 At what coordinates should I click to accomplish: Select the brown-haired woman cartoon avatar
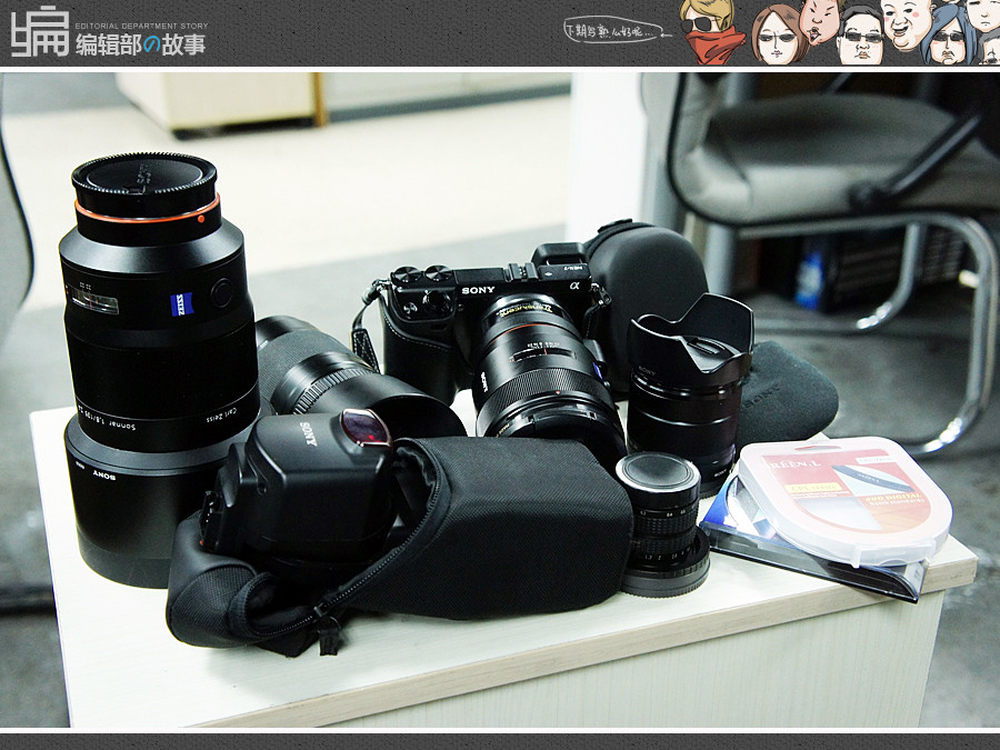780,36
